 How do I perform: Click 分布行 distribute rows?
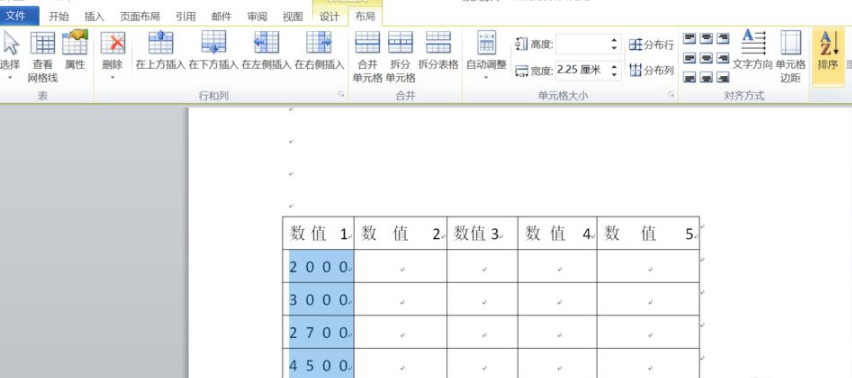tap(651, 45)
